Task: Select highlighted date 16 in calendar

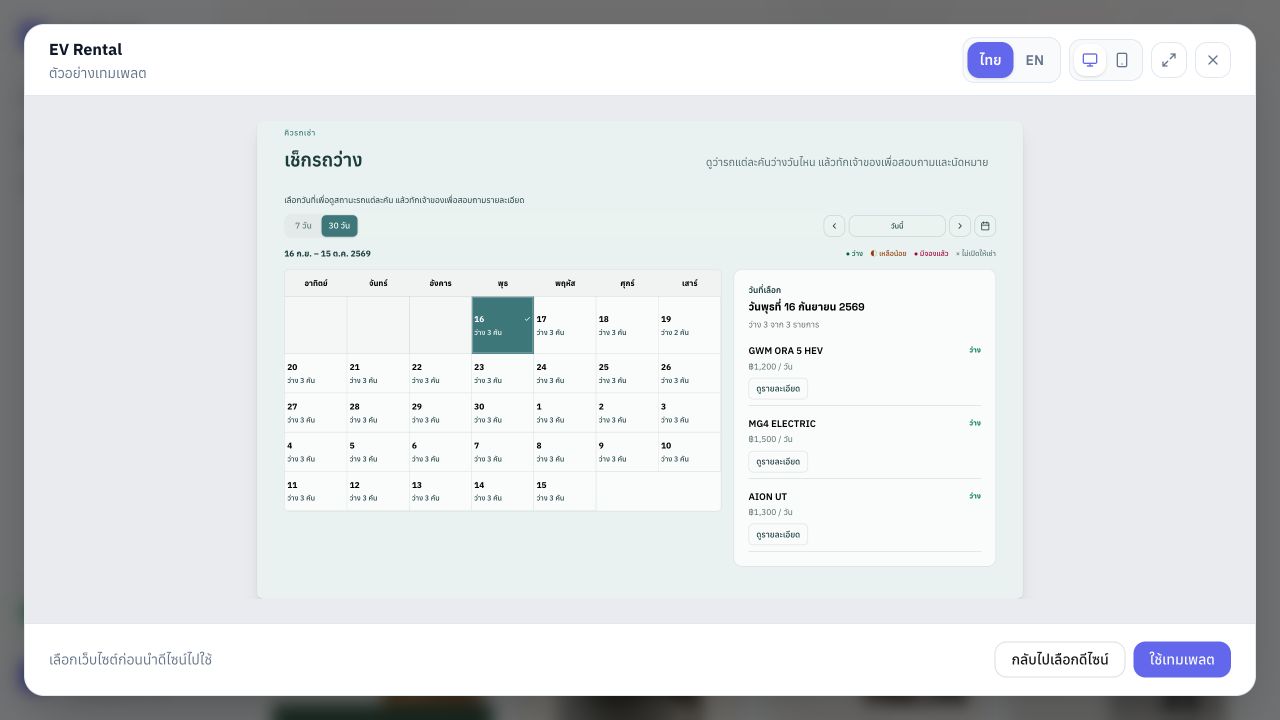Action: [x=503, y=325]
